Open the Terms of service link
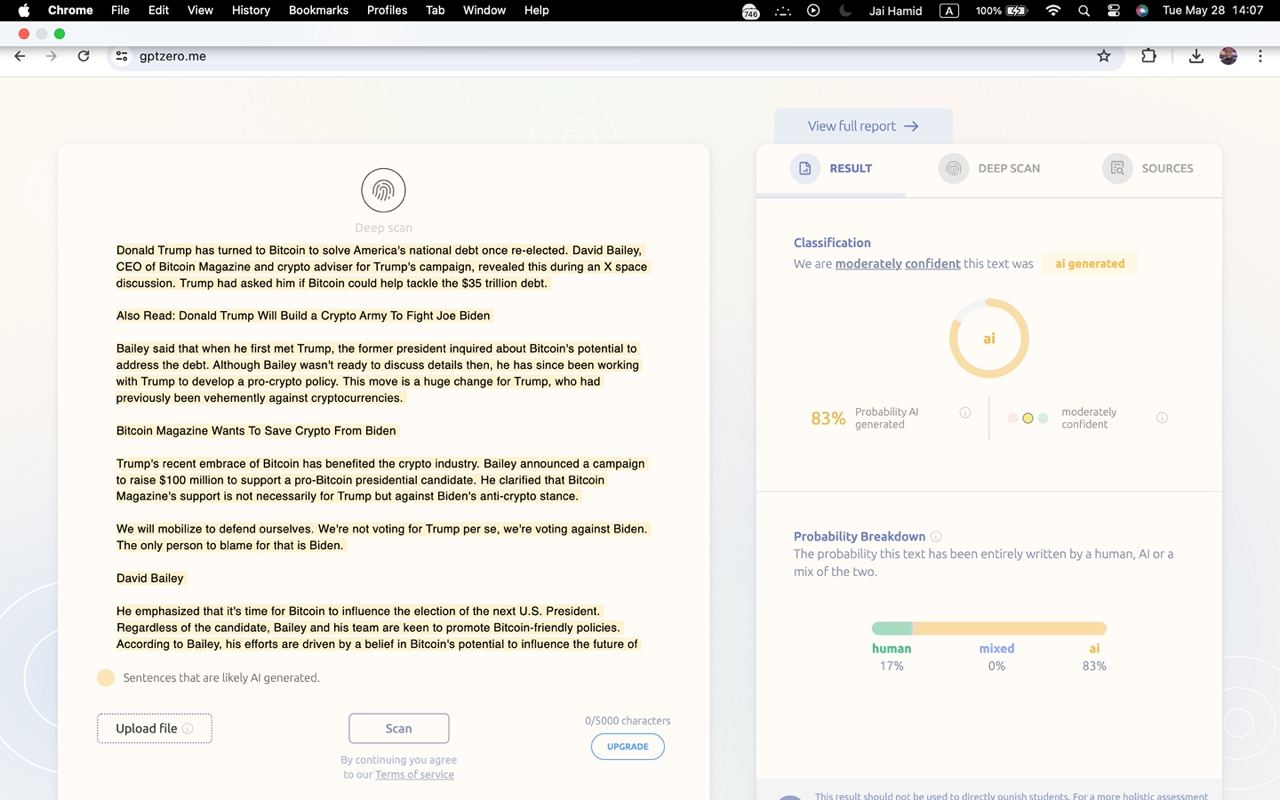This screenshot has width=1280, height=800. (414, 774)
